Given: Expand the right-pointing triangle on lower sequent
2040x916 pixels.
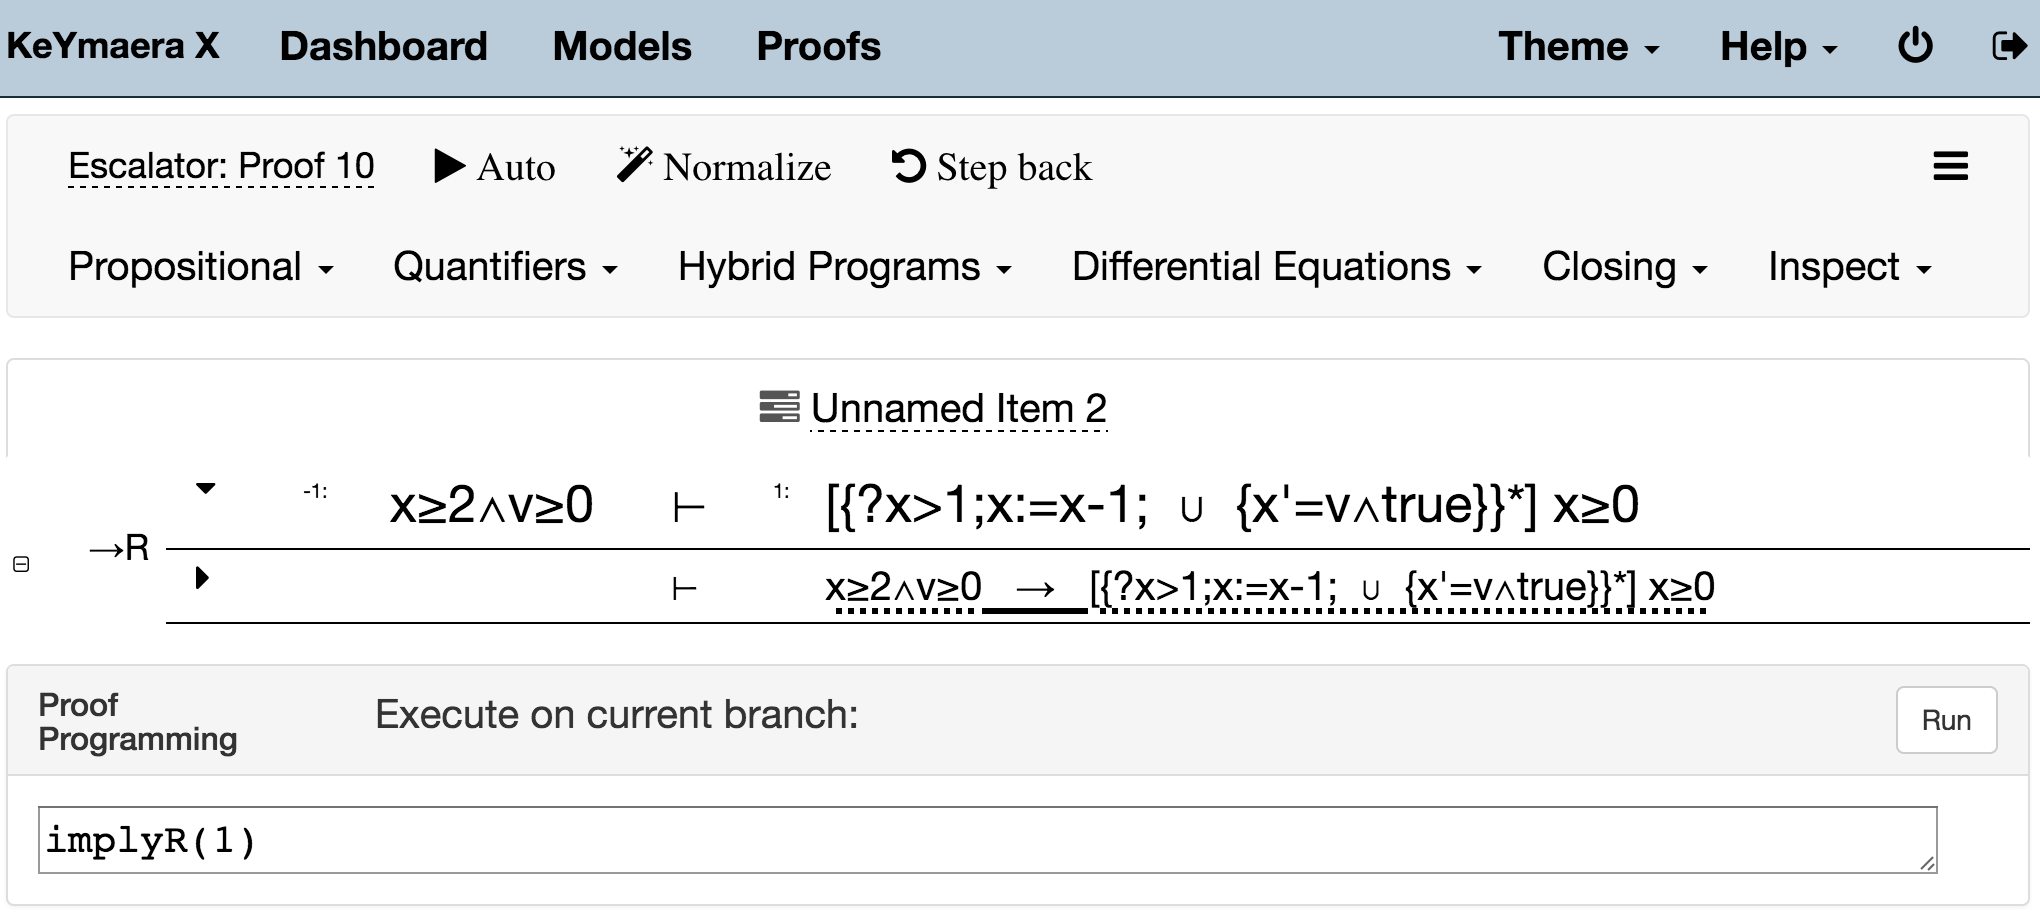Looking at the screenshot, I should [x=202, y=578].
